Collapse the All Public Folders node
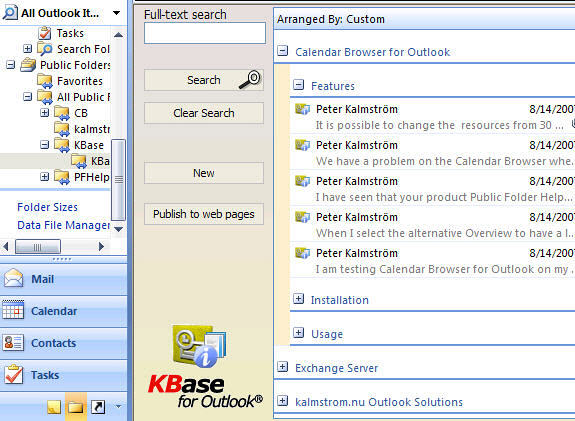 pos(27,97)
